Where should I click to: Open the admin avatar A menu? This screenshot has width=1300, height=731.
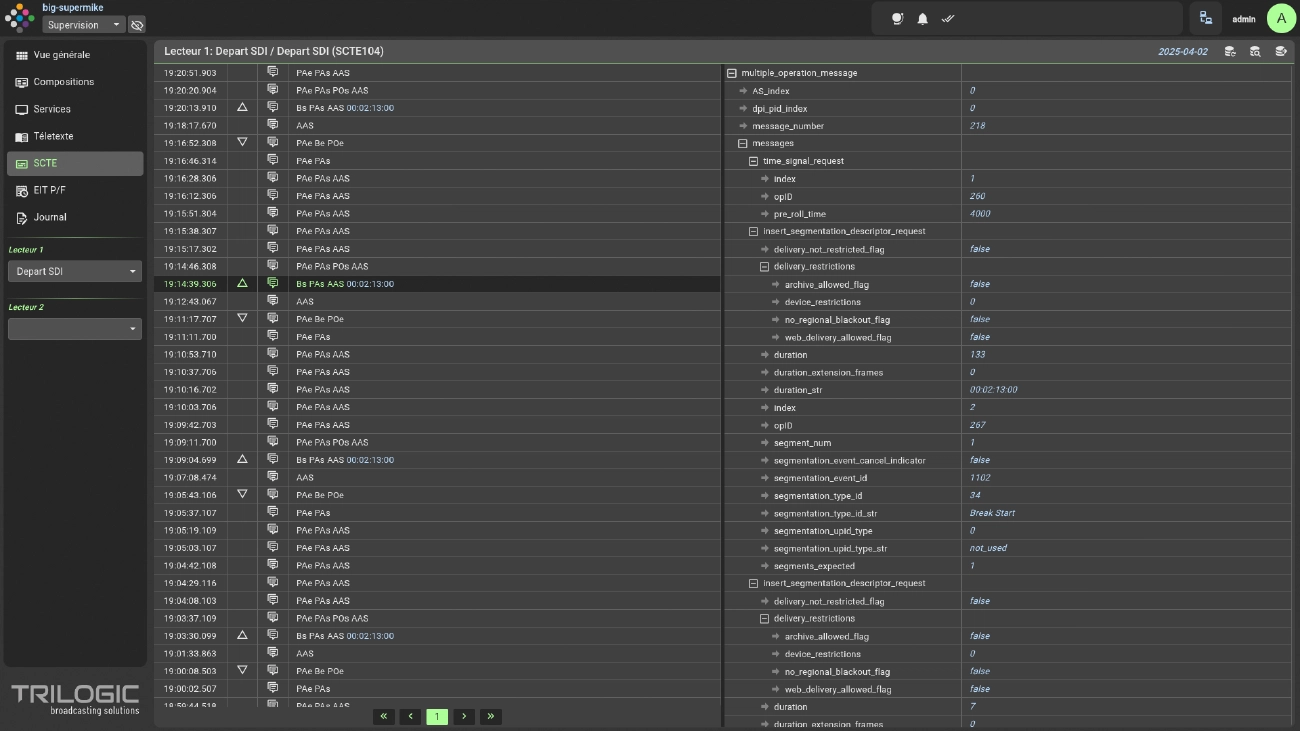click(1281, 18)
